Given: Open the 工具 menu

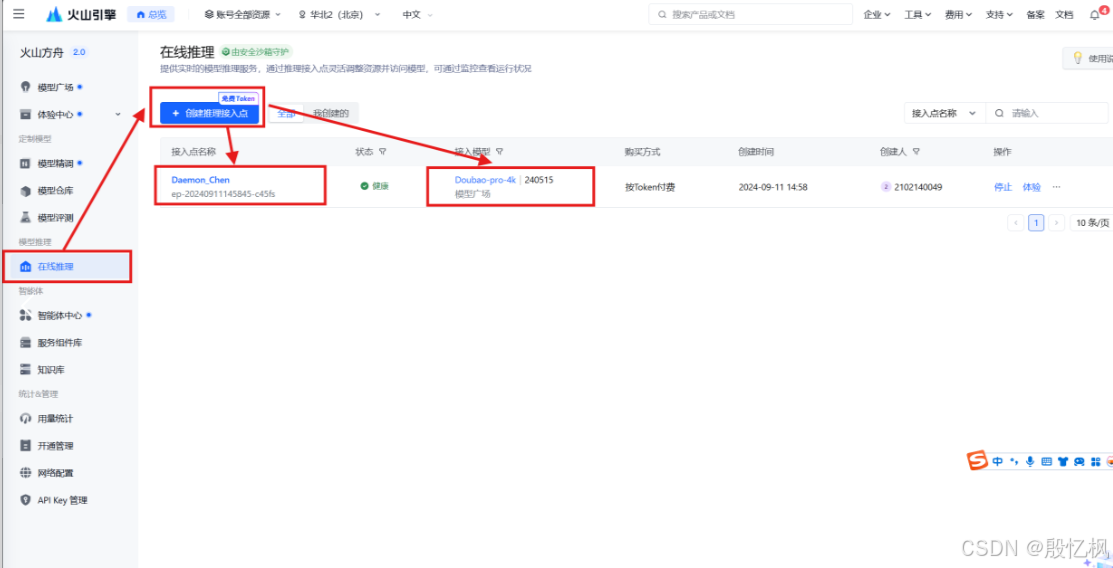Looking at the screenshot, I should [x=917, y=14].
